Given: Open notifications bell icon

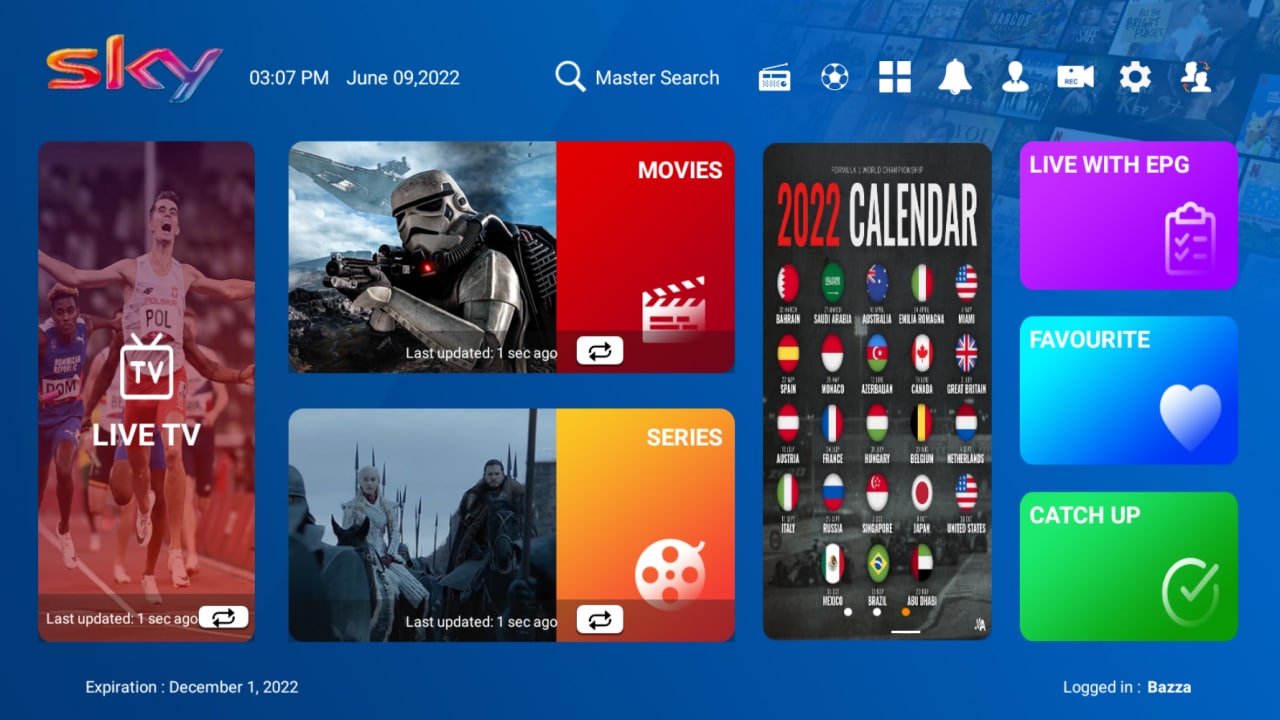Looking at the screenshot, I should [x=955, y=77].
